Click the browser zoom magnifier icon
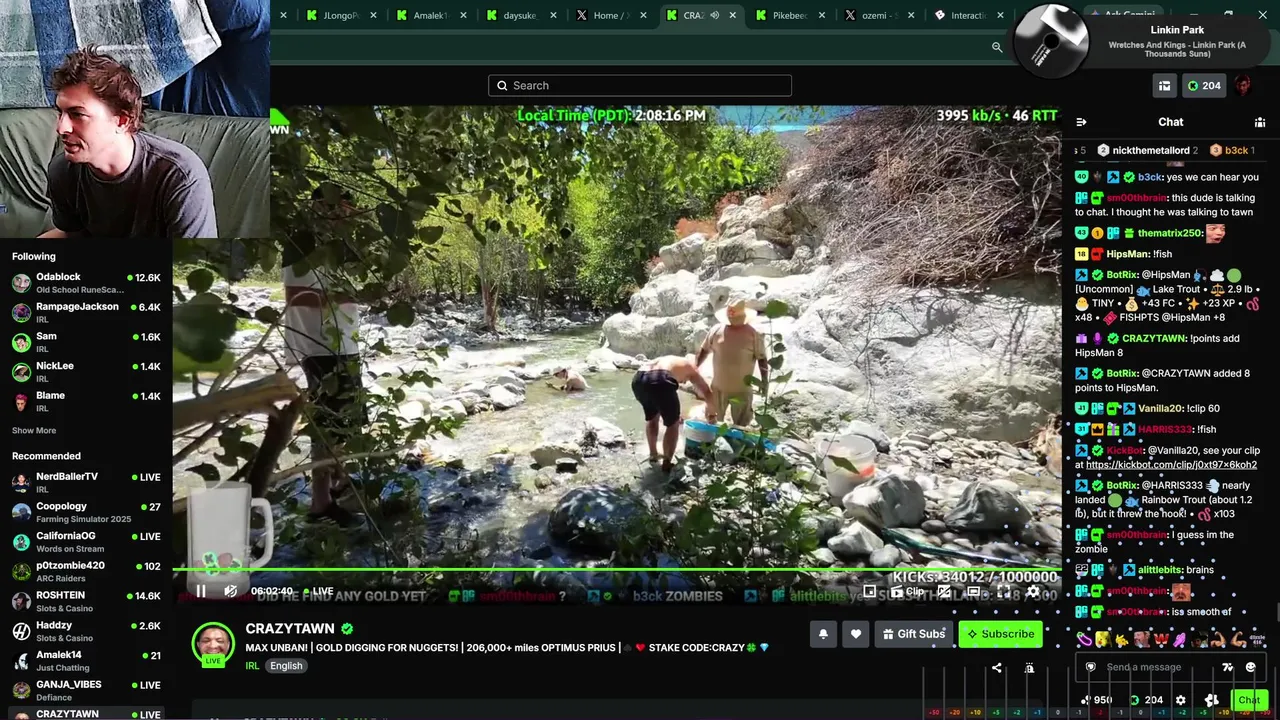Screen dimensions: 1280x720 pos(997,47)
